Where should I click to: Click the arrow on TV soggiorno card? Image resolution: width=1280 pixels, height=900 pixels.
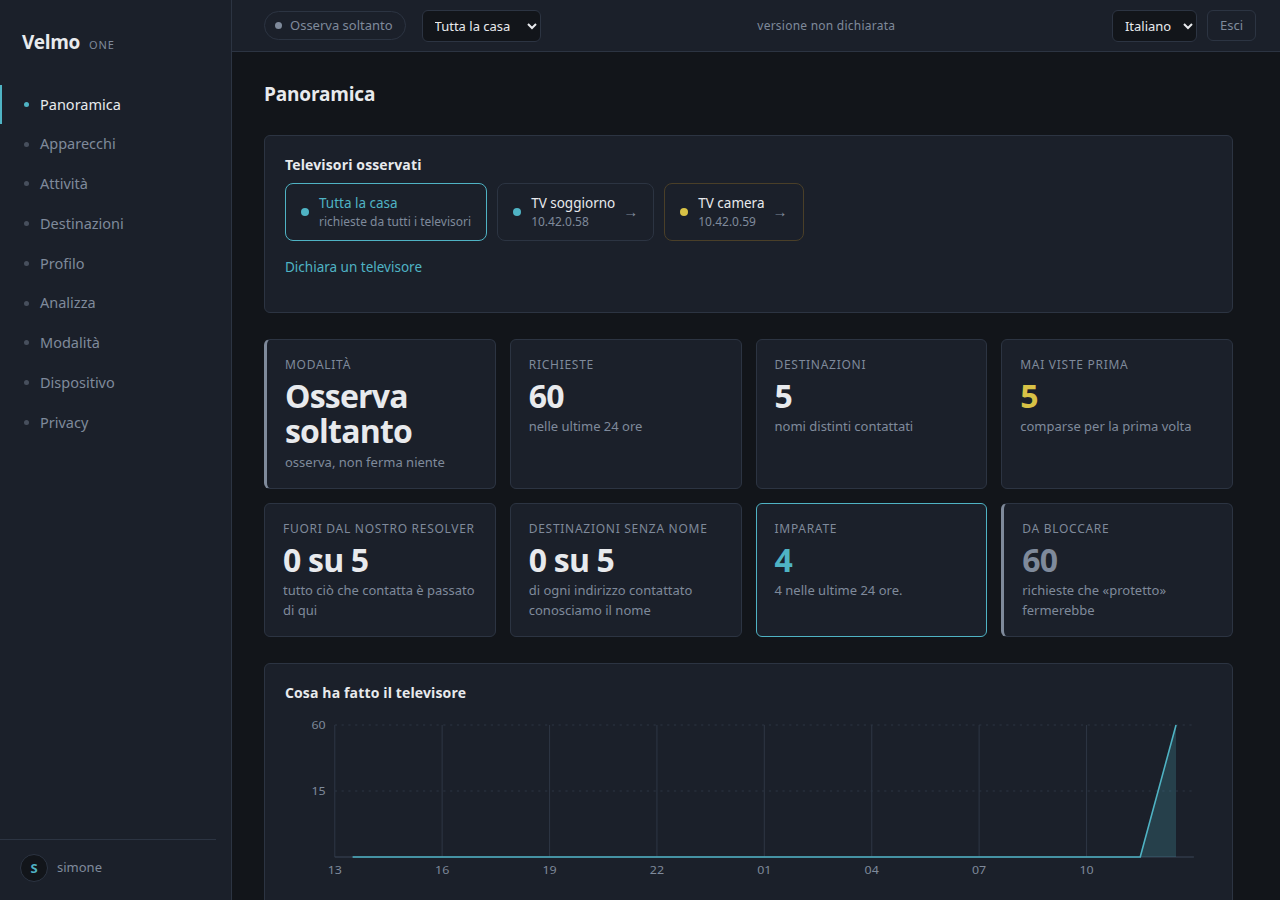pyautogui.click(x=631, y=213)
